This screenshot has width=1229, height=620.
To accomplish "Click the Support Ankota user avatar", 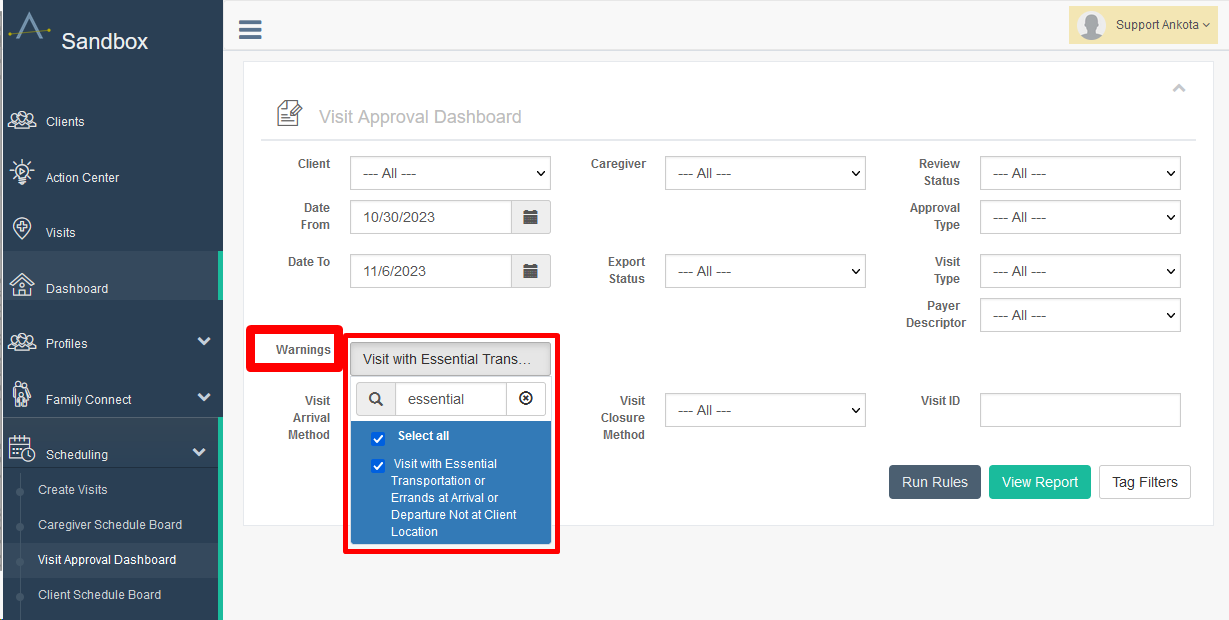I will 1092,26.
